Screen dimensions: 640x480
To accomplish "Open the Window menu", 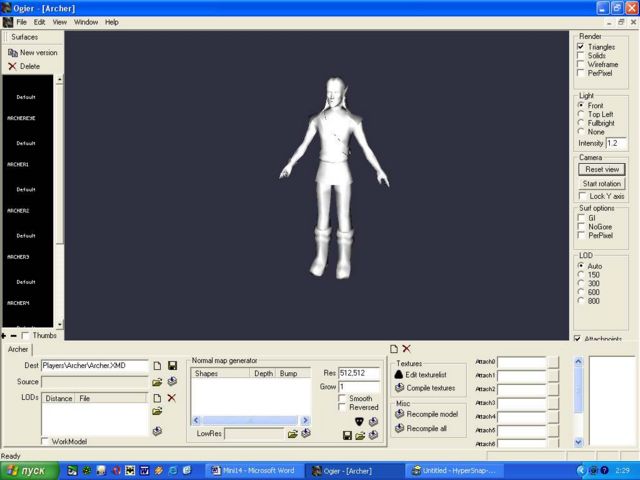I will tap(86, 22).
